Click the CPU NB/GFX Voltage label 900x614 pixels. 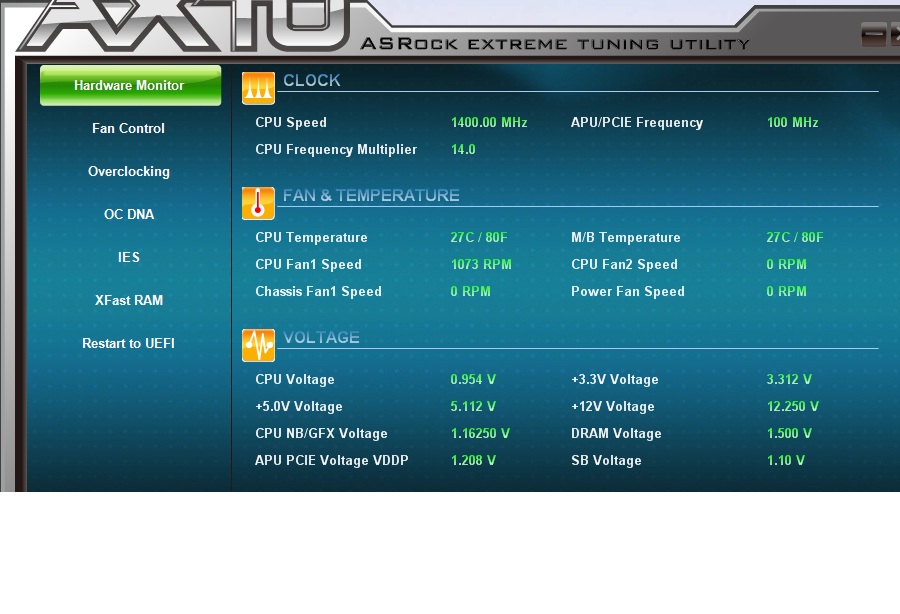[x=321, y=434]
